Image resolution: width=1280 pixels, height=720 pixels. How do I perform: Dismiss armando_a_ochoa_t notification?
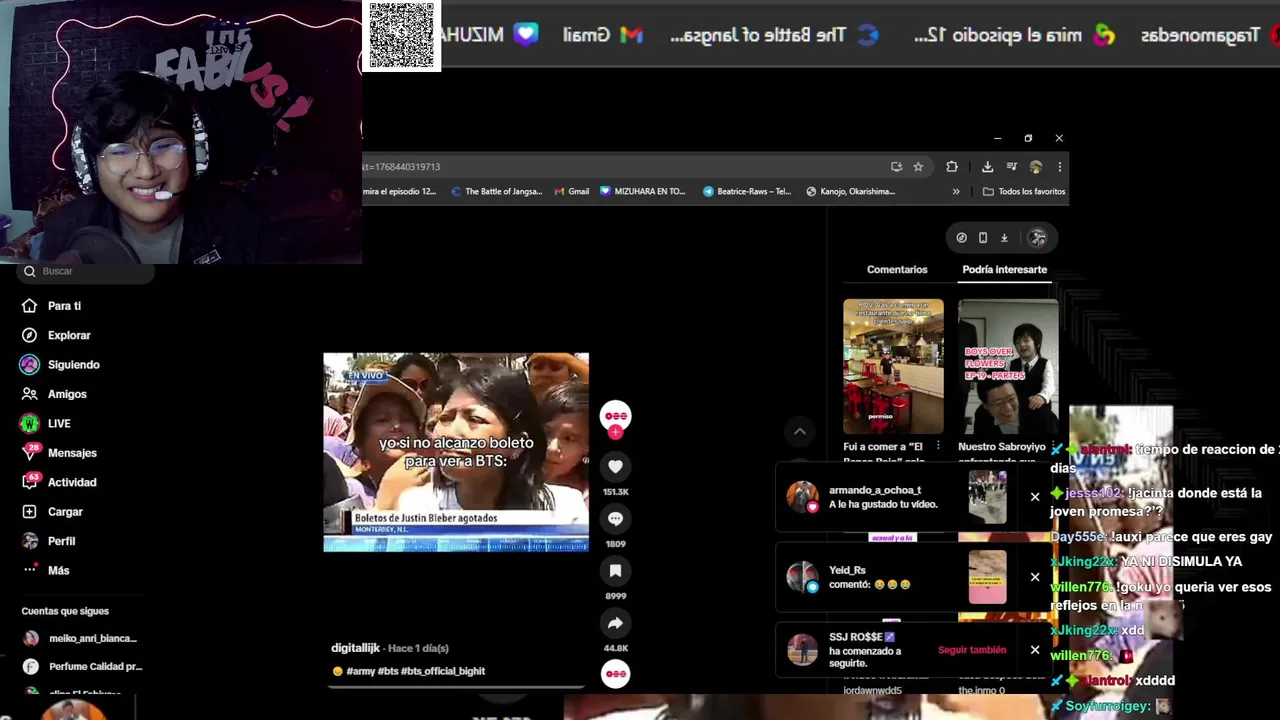[1035, 497]
